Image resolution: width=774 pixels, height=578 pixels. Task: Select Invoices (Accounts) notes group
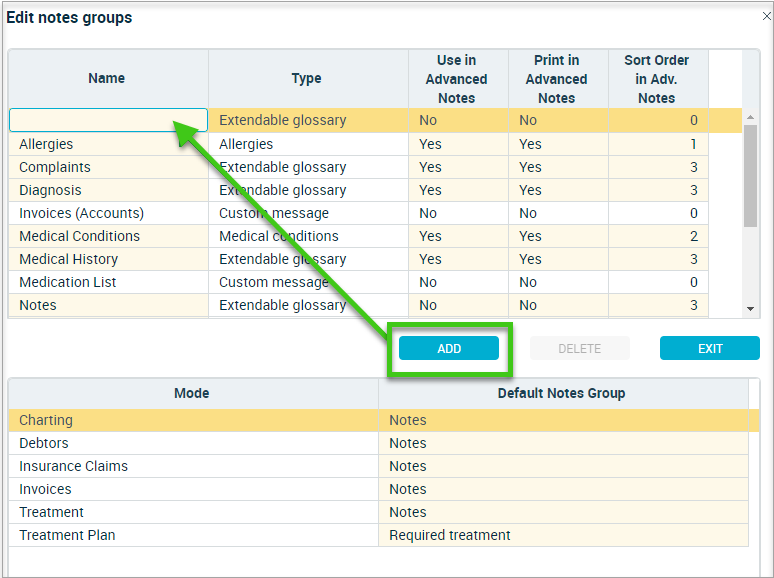(358, 213)
